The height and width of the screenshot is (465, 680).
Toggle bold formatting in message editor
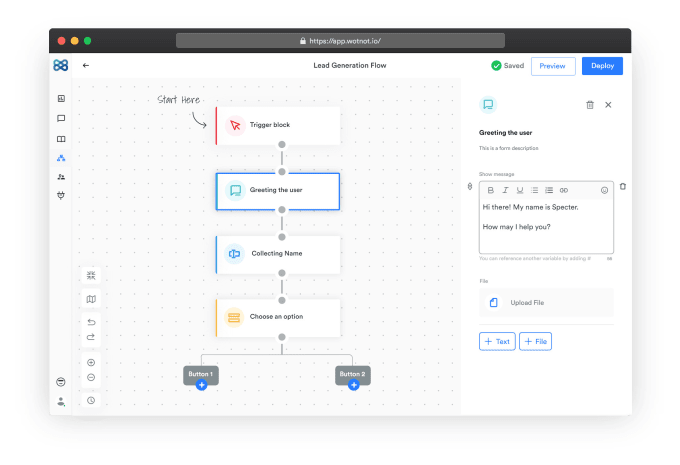tap(490, 190)
